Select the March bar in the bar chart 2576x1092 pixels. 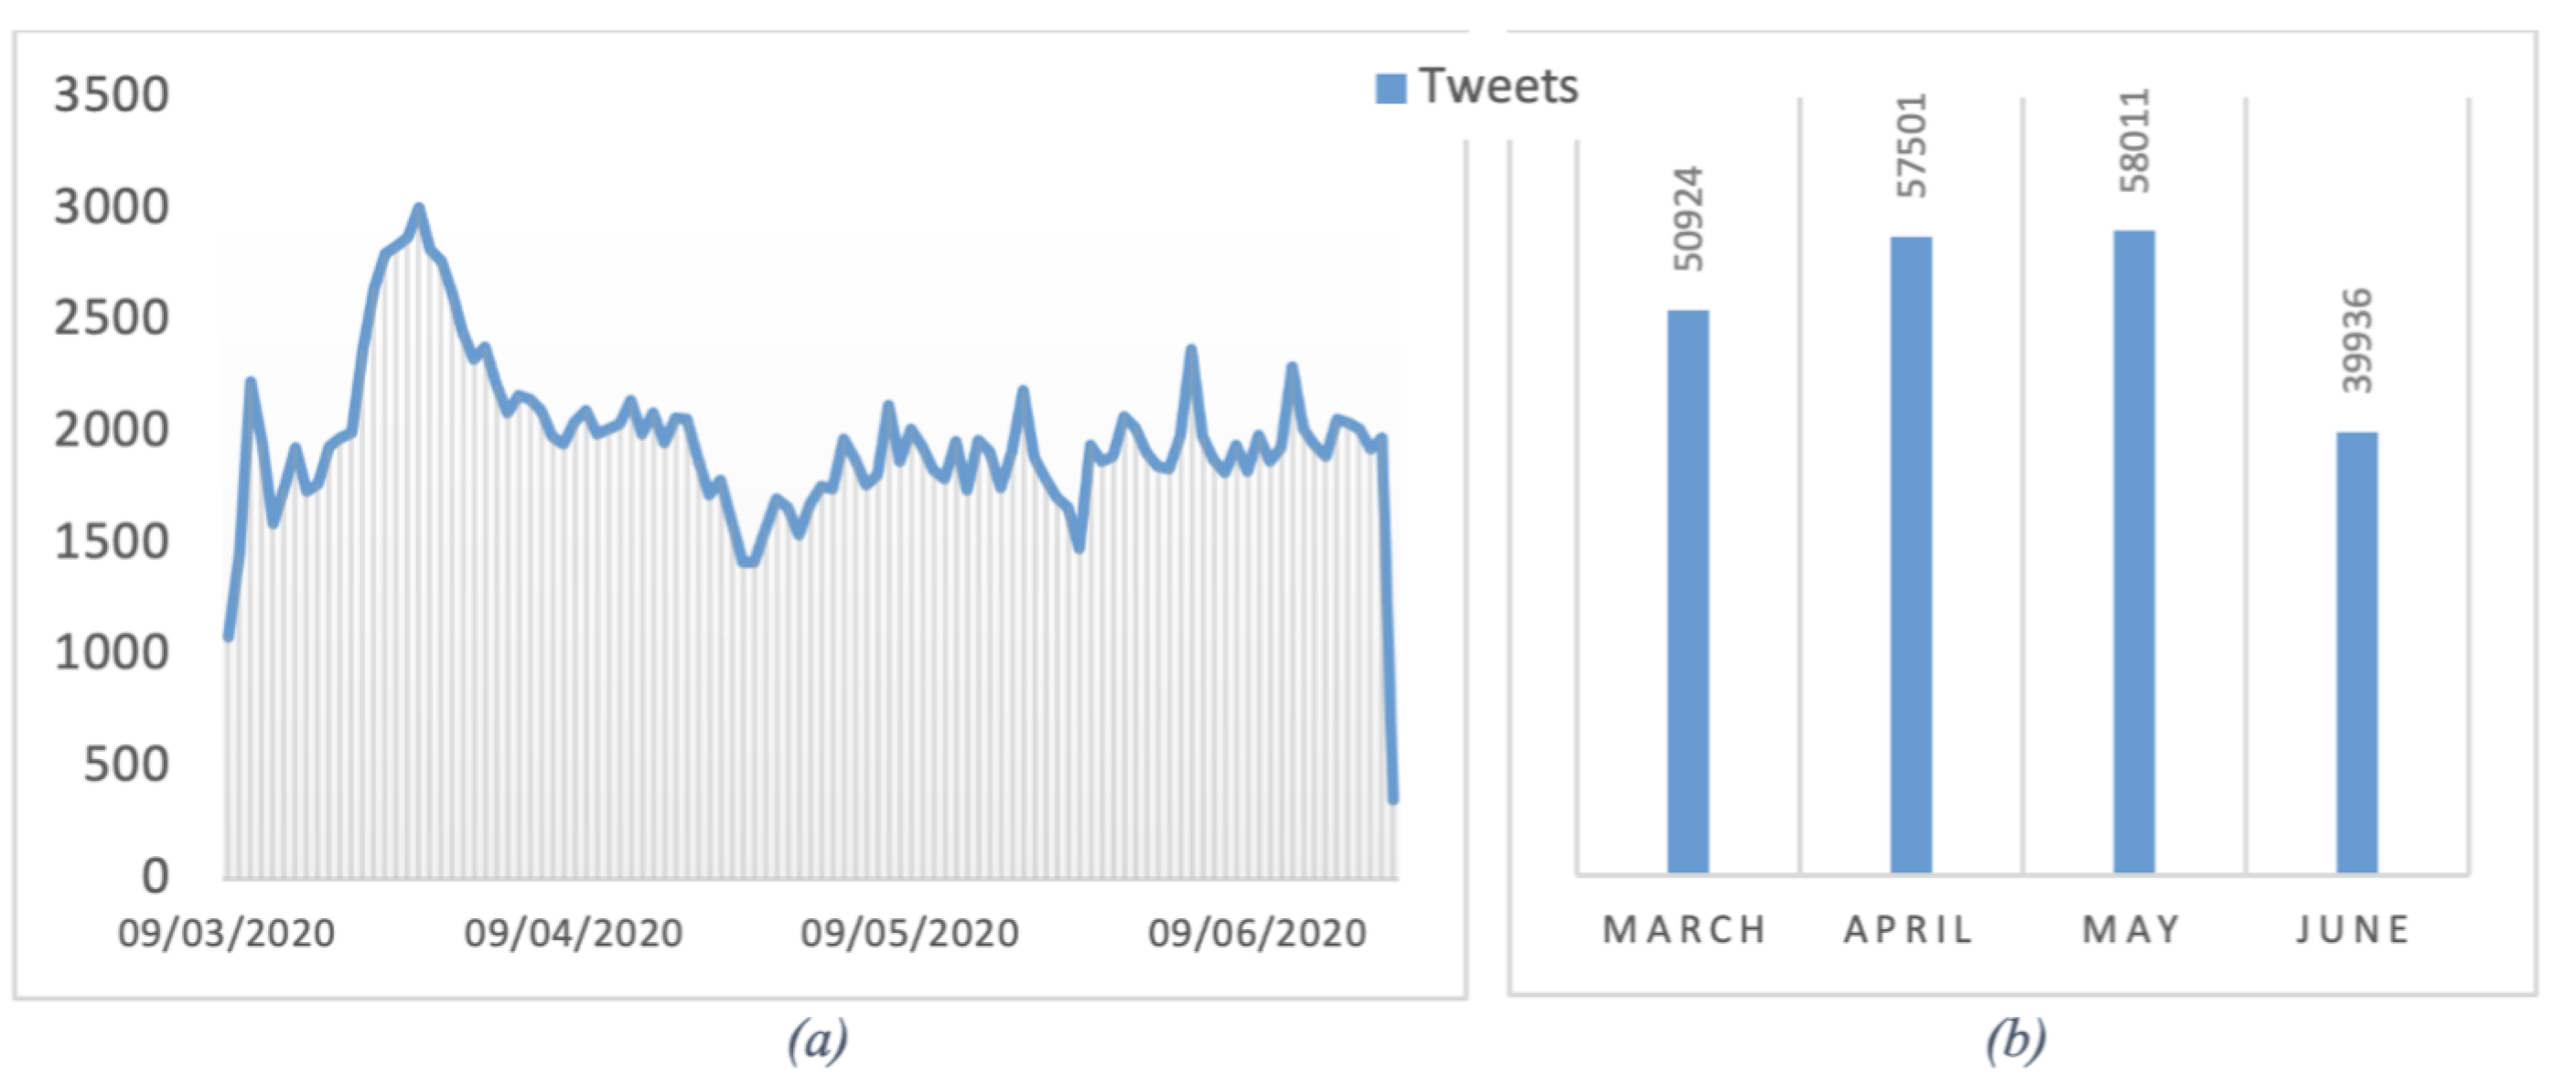pos(1688,592)
